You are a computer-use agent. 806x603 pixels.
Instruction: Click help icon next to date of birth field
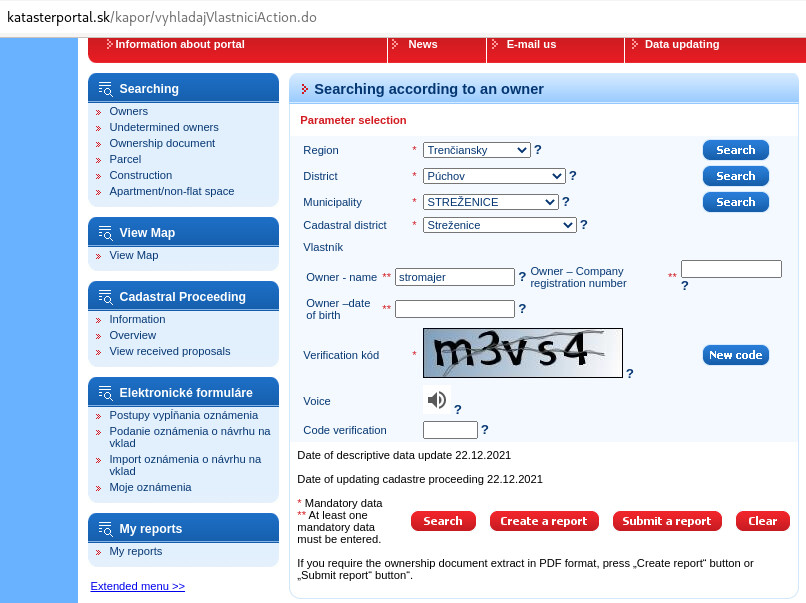[x=522, y=309]
